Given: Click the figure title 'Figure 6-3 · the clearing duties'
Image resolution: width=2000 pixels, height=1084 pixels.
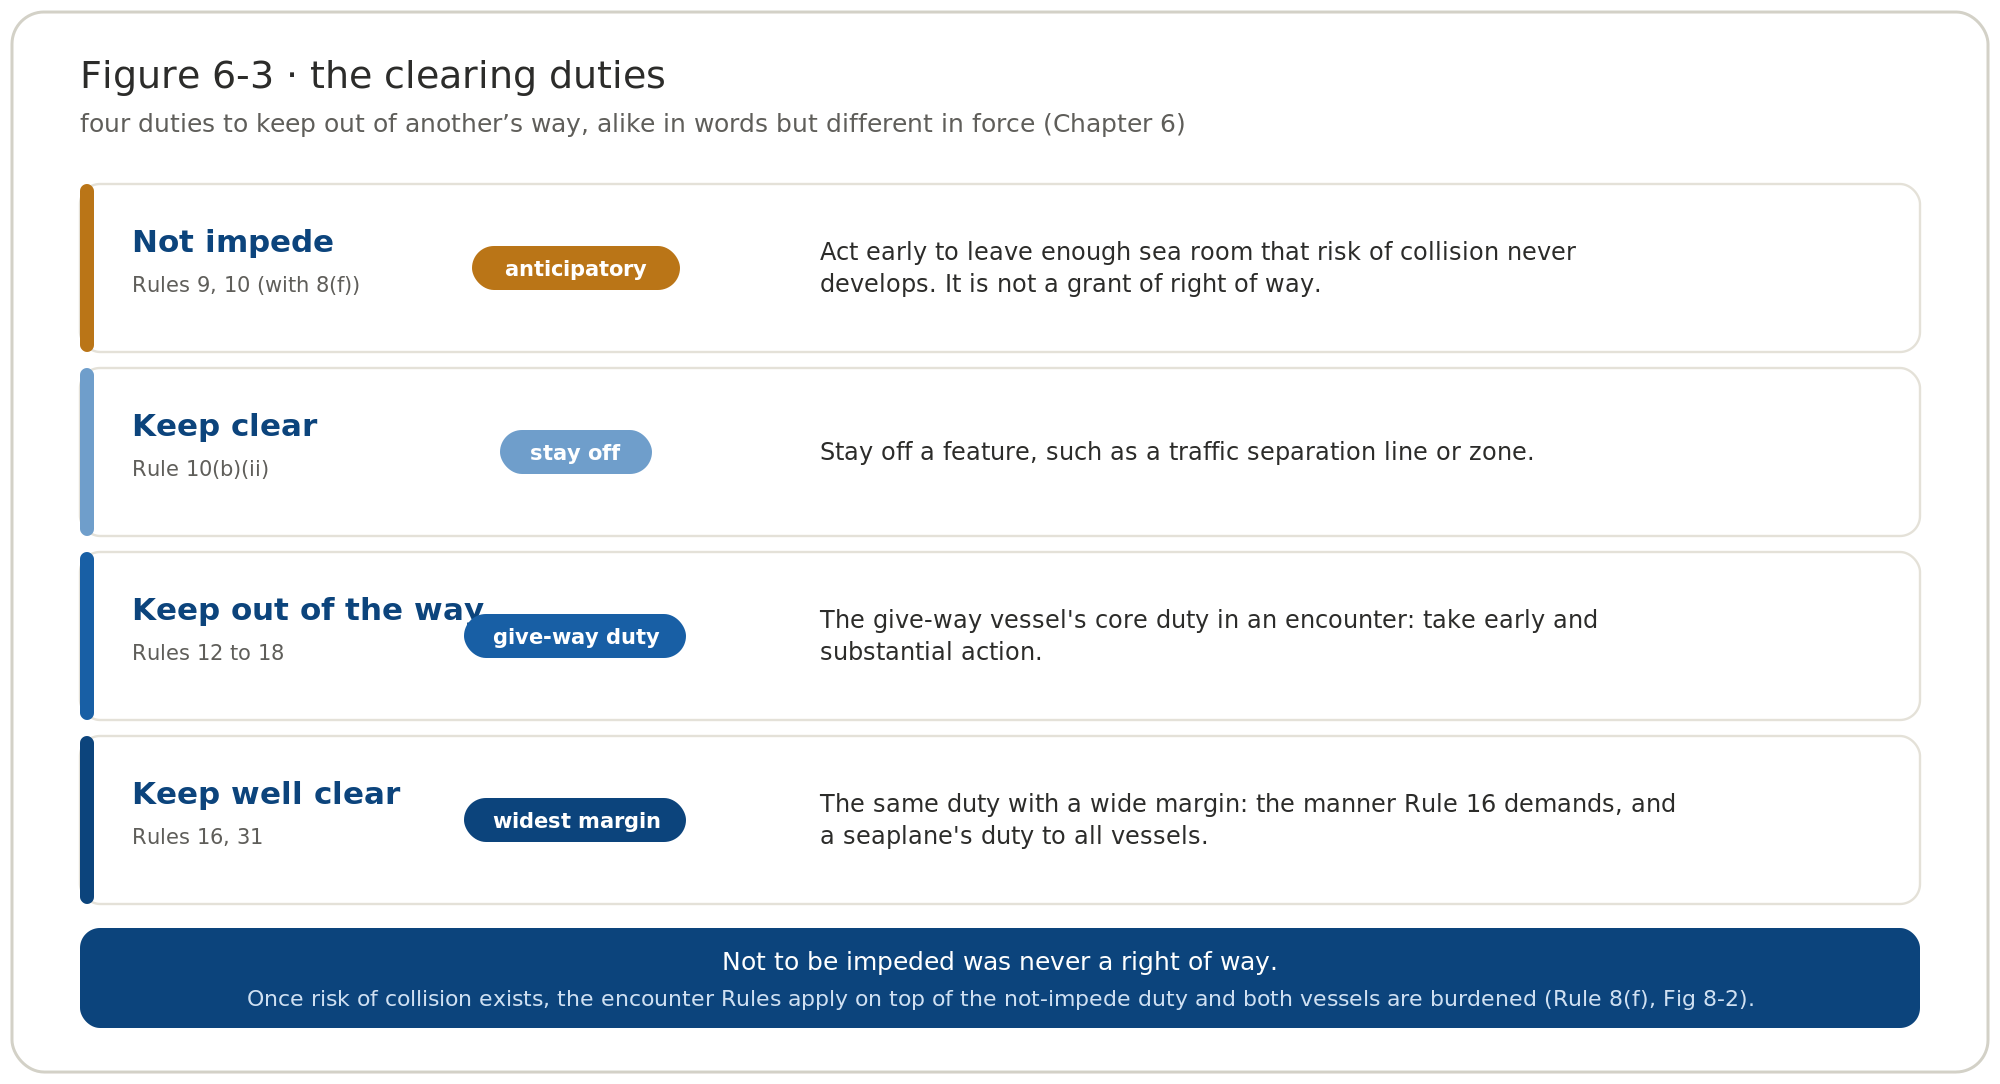Looking at the screenshot, I should (372, 76).
